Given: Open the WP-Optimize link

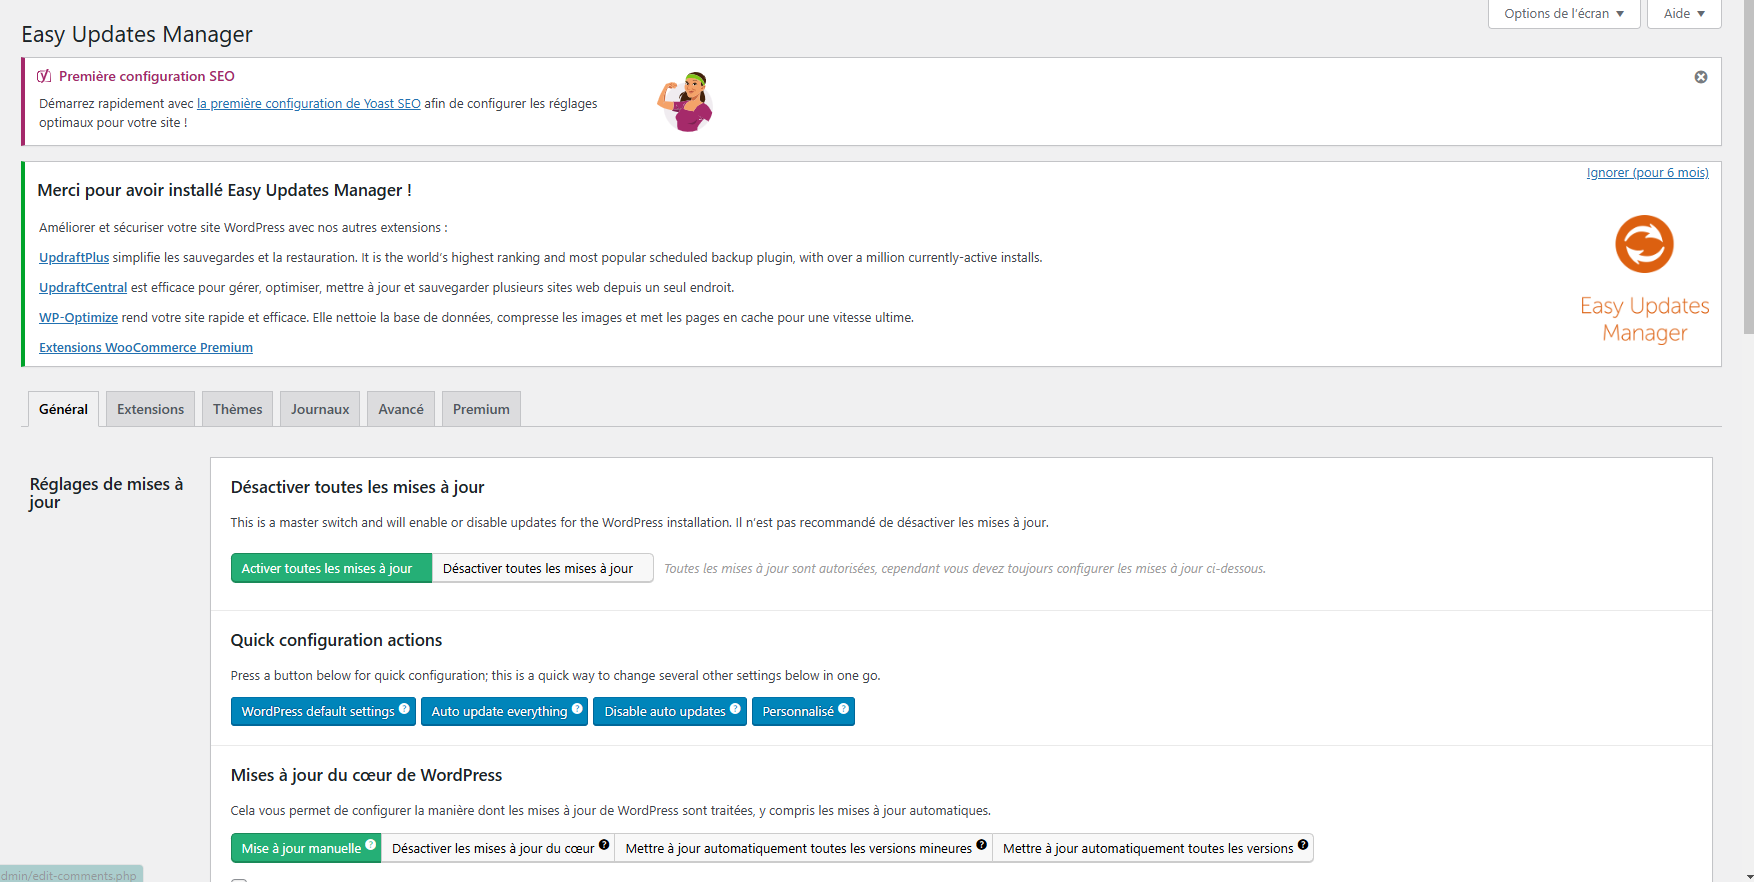Looking at the screenshot, I should click(x=78, y=317).
